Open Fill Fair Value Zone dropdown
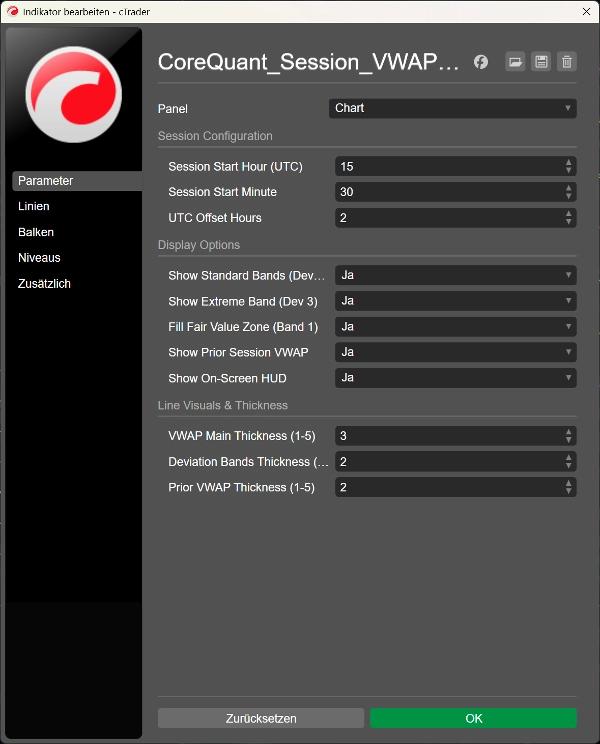The height and width of the screenshot is (744, 600). pyautogui.click(x=455, y=326)
